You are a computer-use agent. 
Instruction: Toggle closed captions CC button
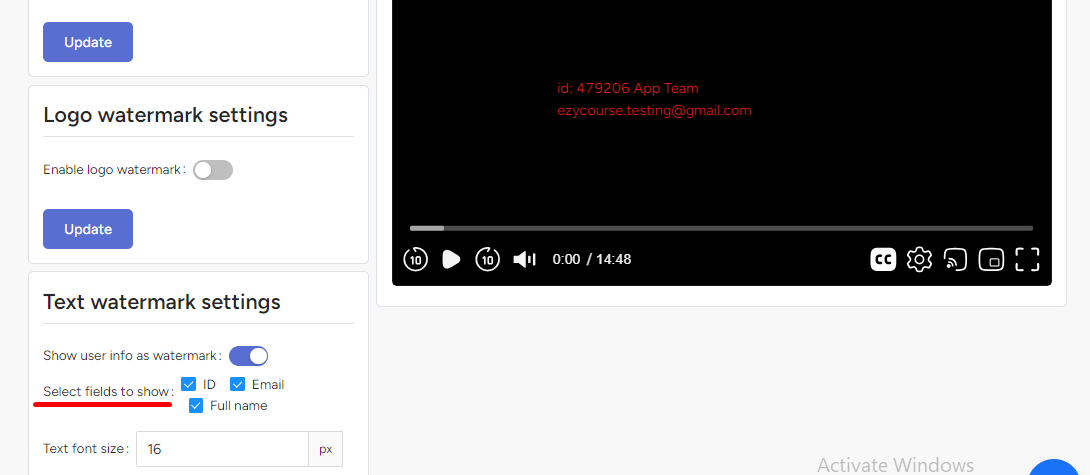[883, 259]
